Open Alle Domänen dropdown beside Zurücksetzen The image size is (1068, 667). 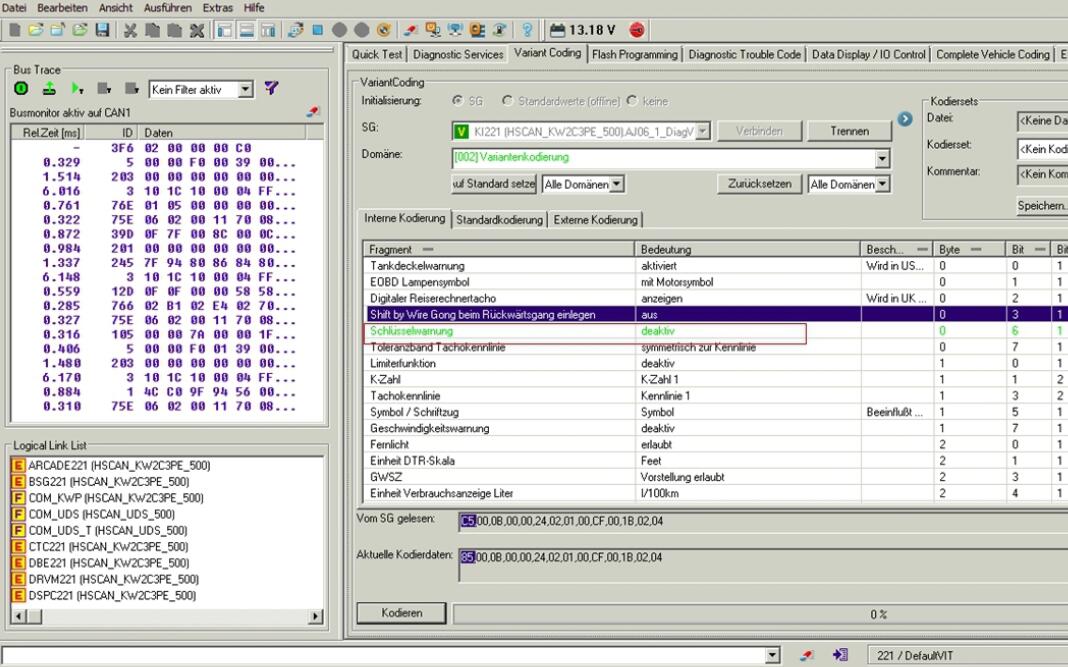(x=882, y=184)
